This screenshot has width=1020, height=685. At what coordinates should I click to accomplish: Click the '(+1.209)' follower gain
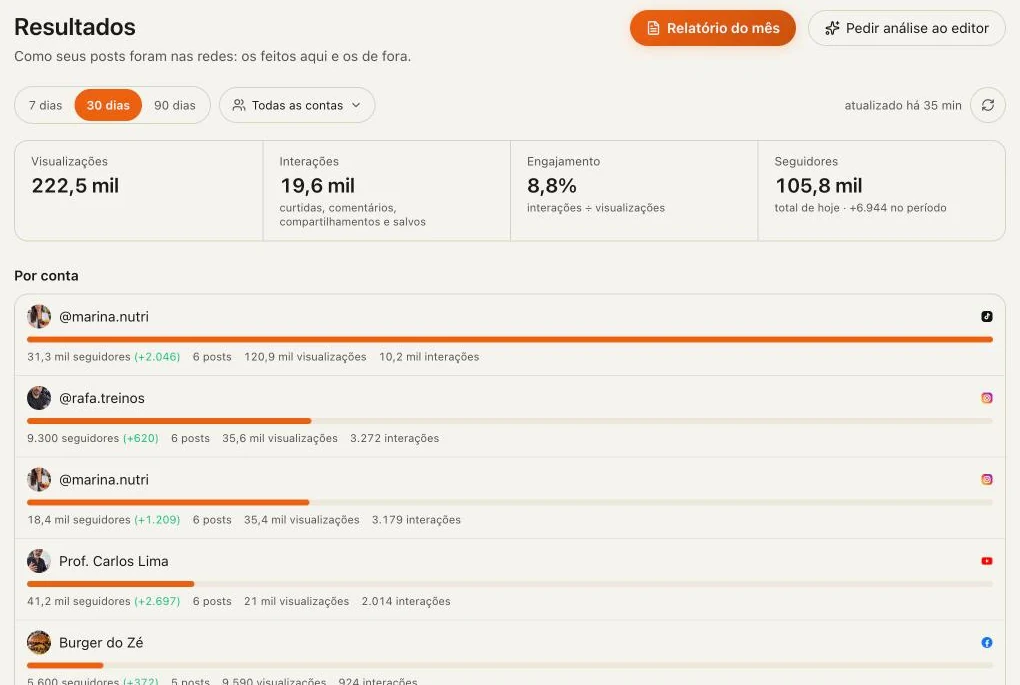point(157,520)
